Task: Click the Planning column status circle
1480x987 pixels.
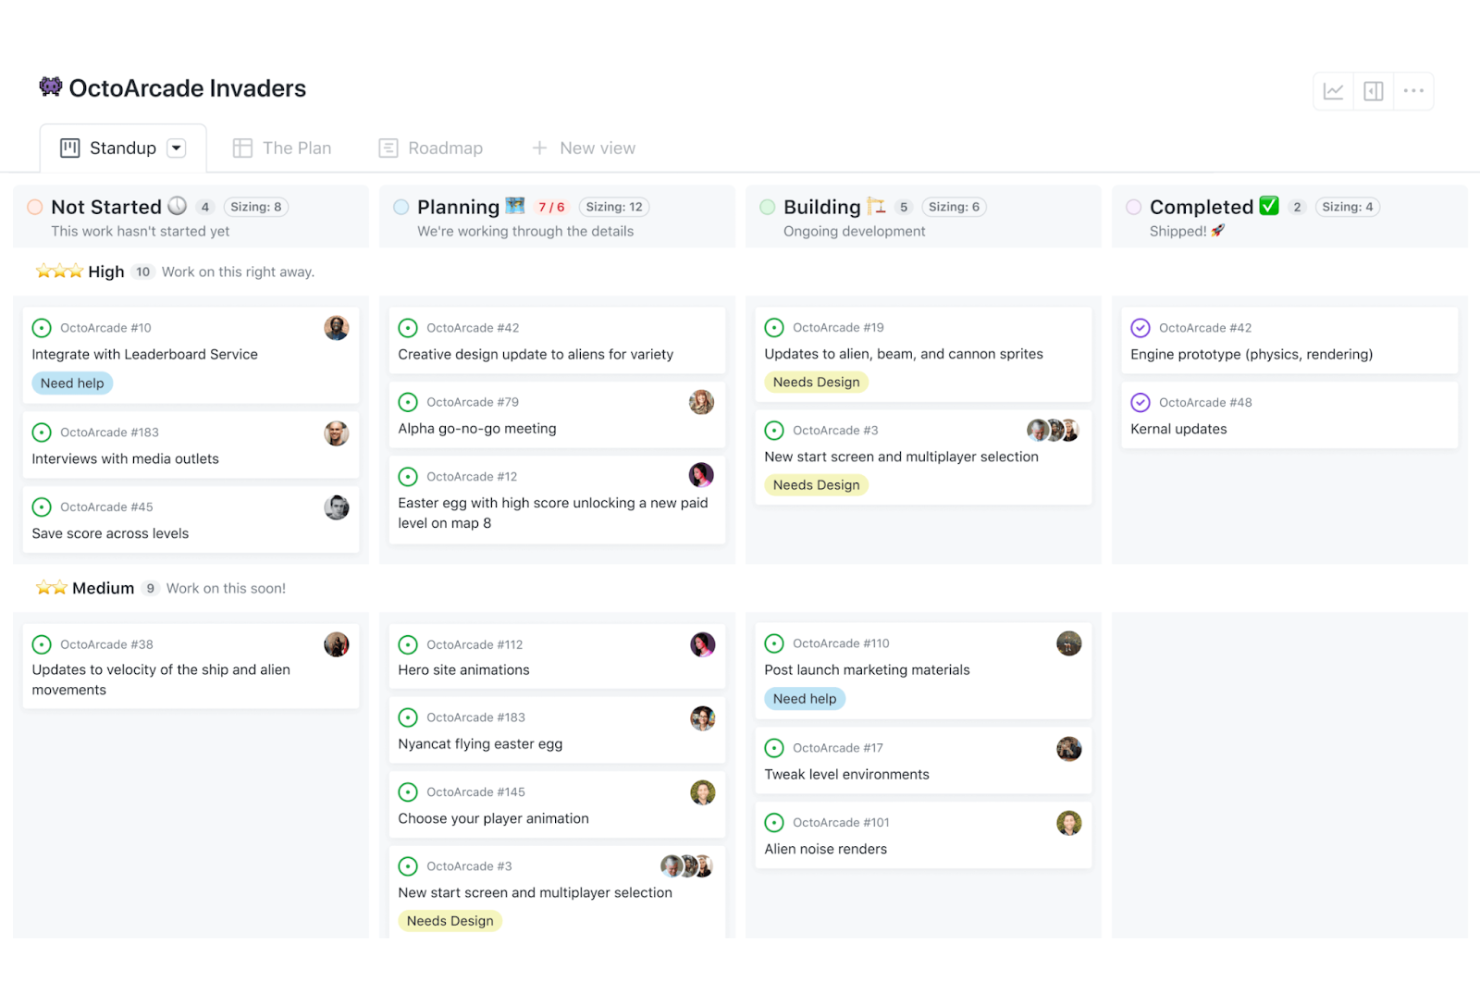Action: 401,207
